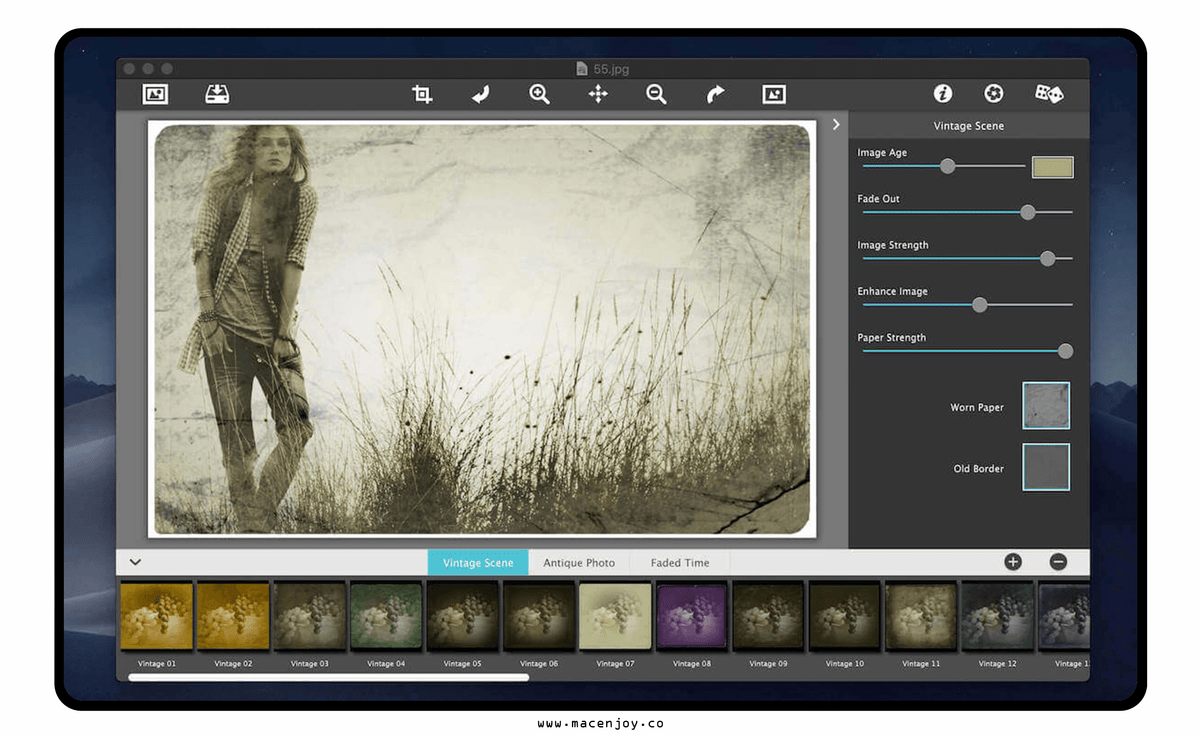Select the four-arrow move tool

tap(598, 94)
